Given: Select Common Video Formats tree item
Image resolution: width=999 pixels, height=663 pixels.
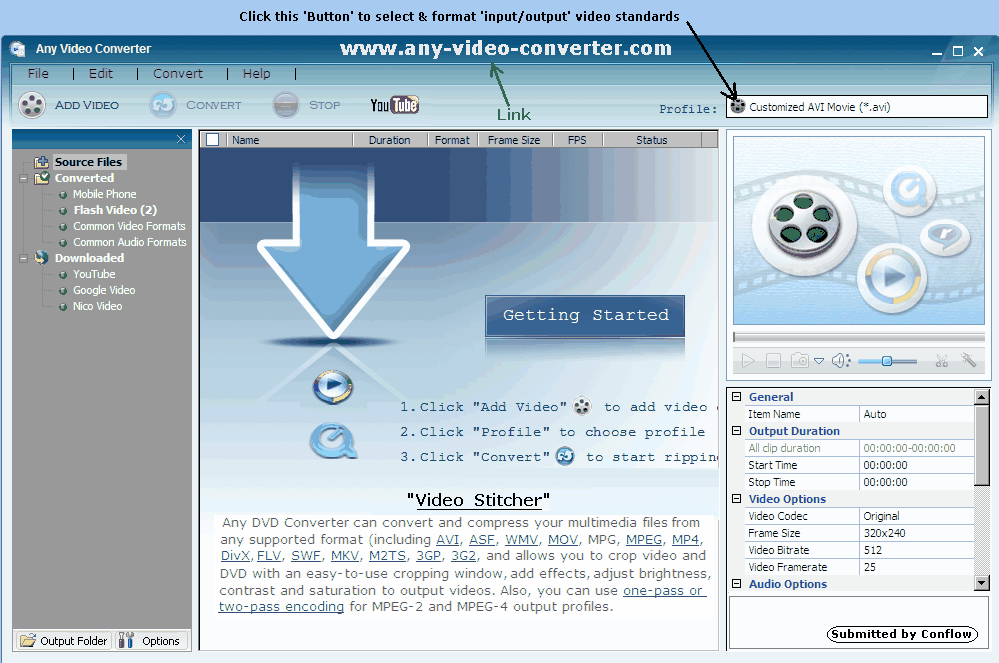Looking at the screenshot, I should coord(129,225).
